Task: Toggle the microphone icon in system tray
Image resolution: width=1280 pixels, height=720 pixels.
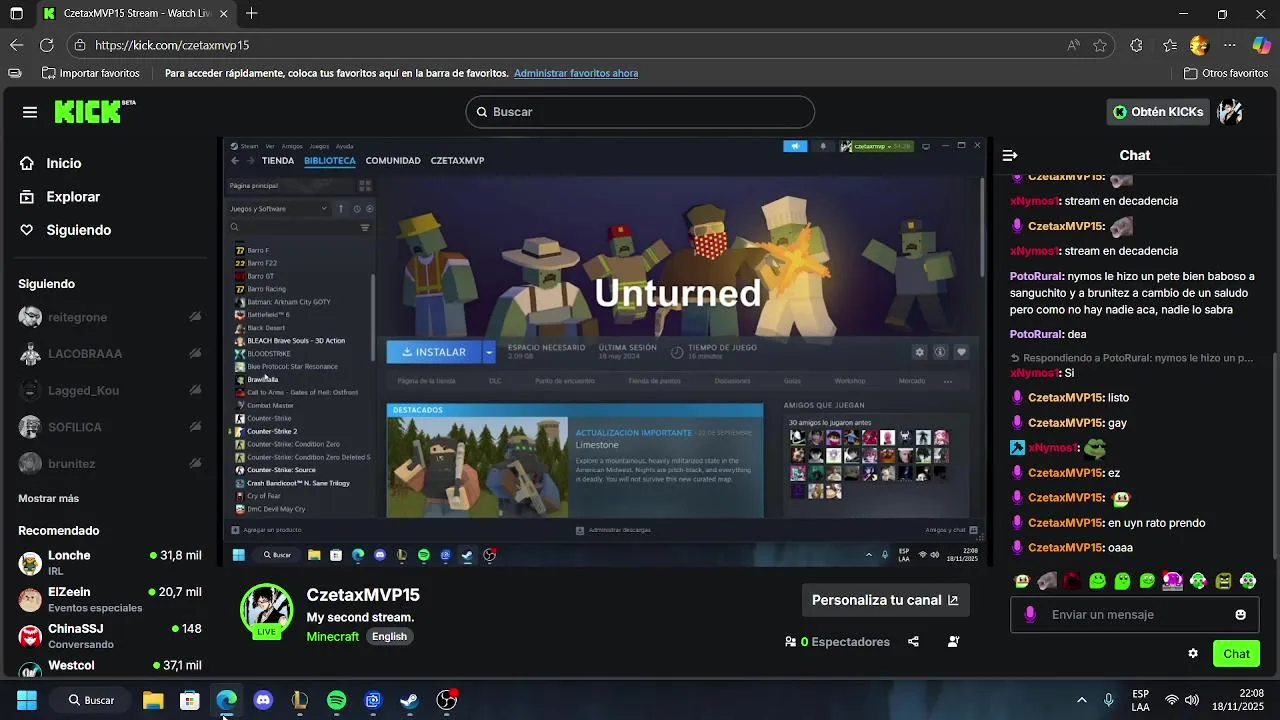Action: point(1108,700)
